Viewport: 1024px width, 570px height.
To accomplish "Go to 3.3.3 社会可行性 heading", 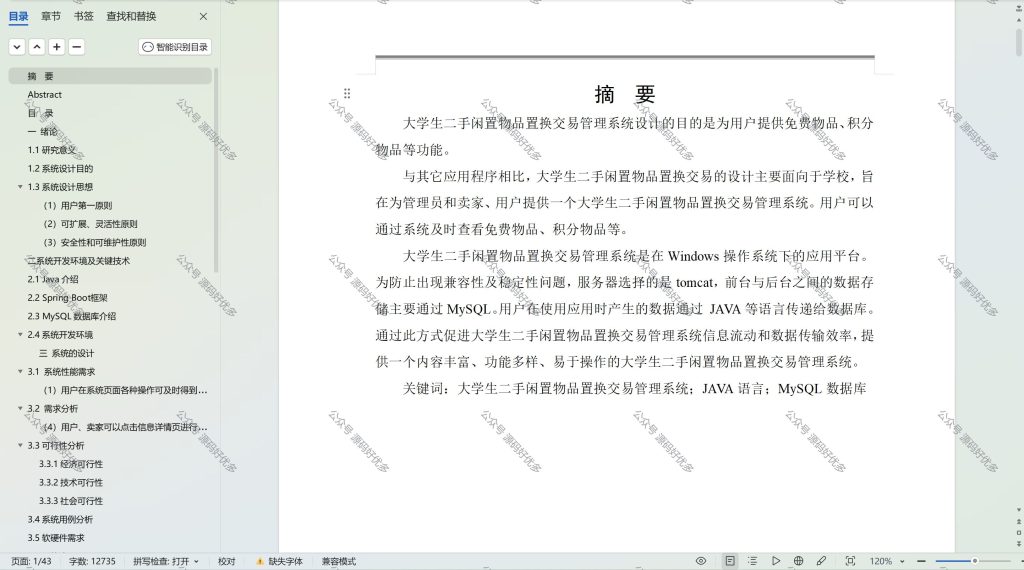I will click(x=71, y=501).
